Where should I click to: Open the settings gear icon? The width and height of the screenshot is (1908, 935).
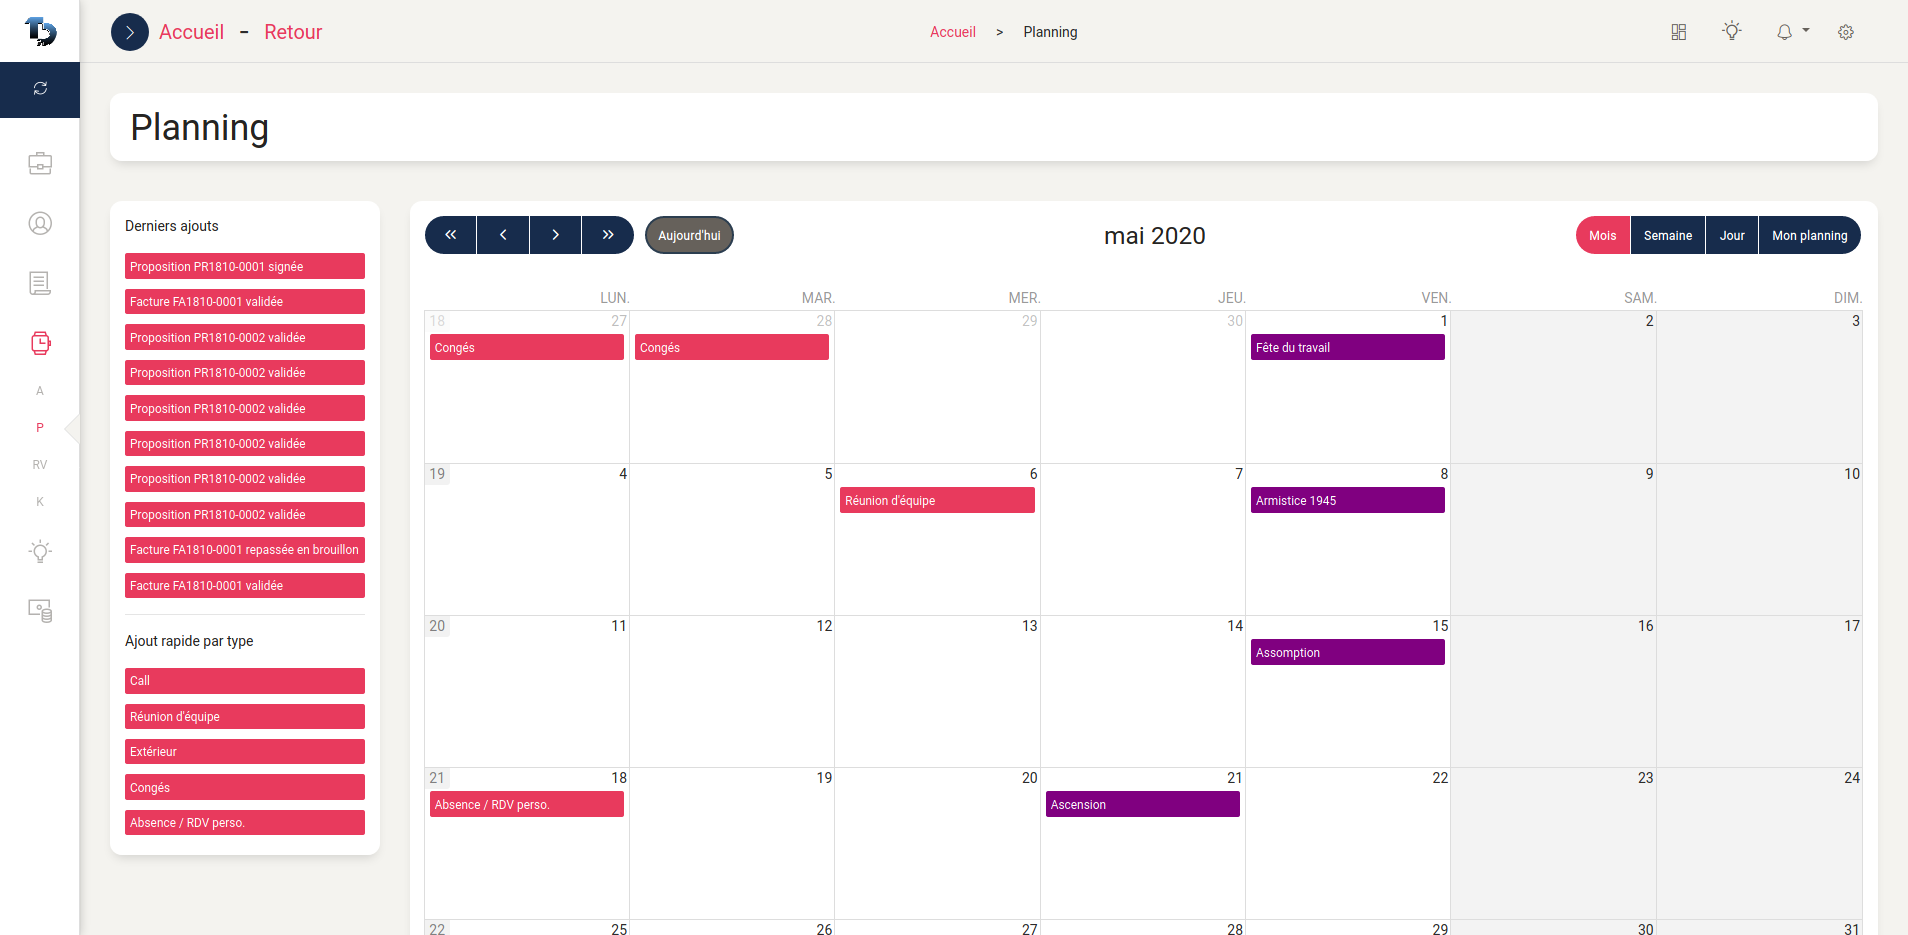point(1846,32)
